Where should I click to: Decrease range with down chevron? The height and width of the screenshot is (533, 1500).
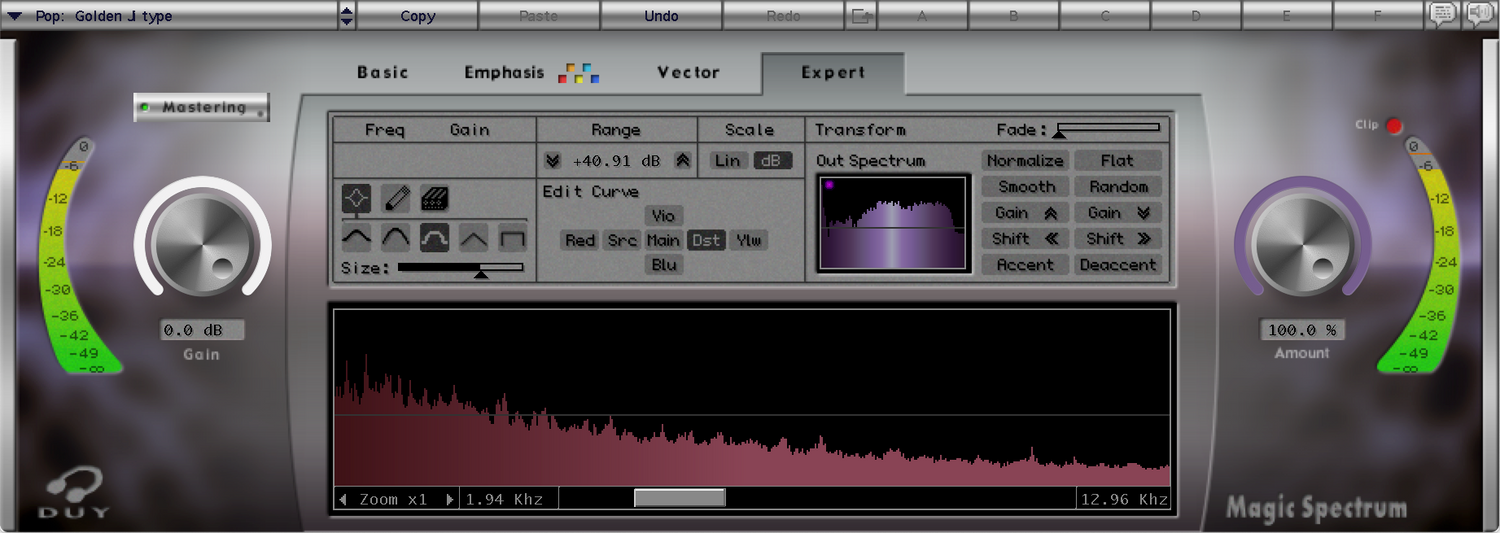click(553, 160)
